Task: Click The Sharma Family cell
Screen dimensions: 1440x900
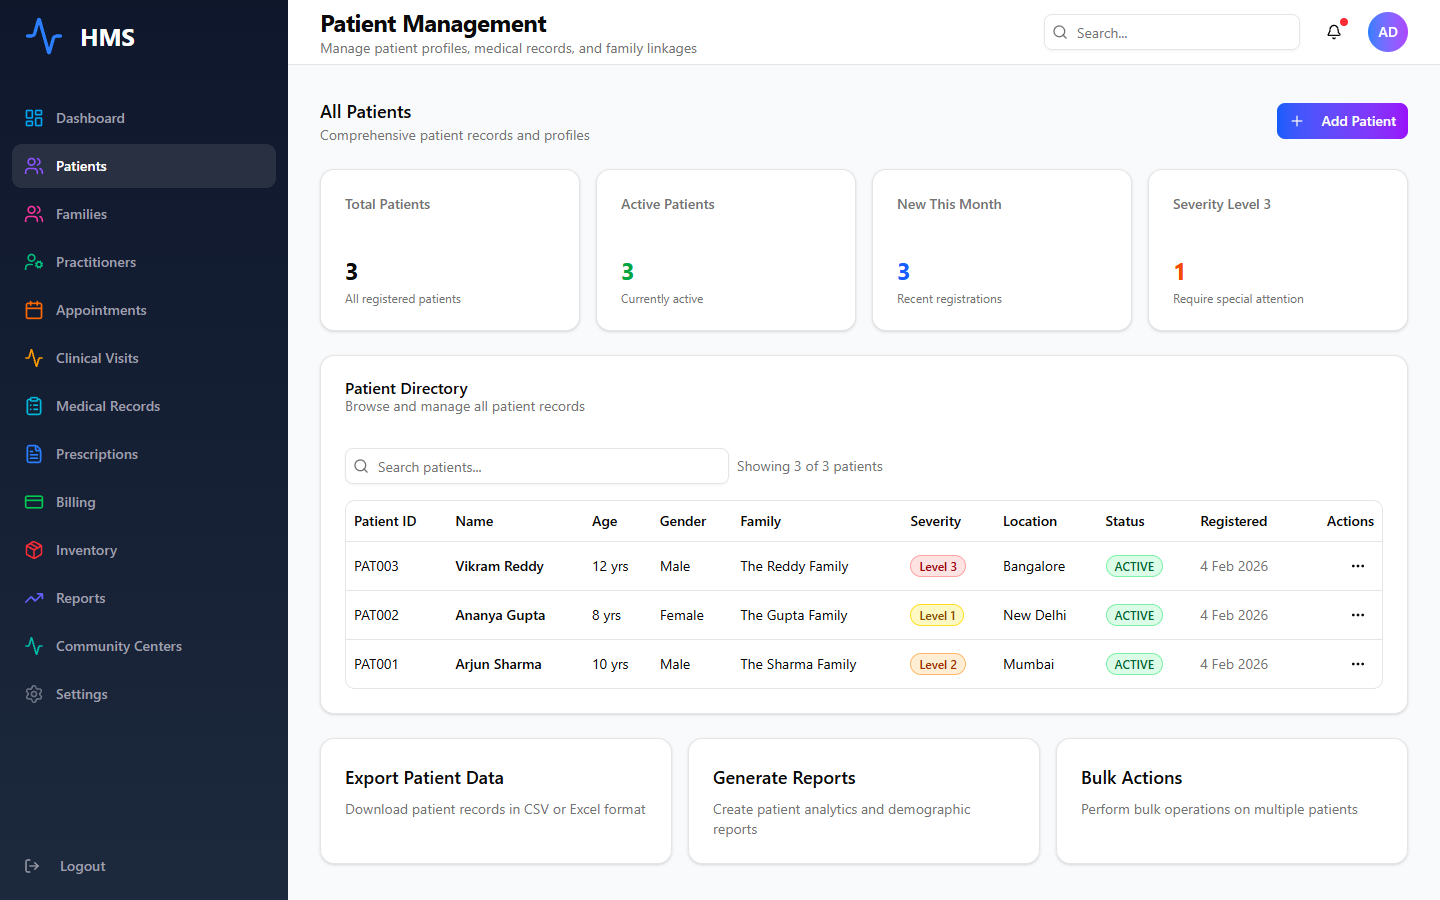Action: tap(798, 664)
